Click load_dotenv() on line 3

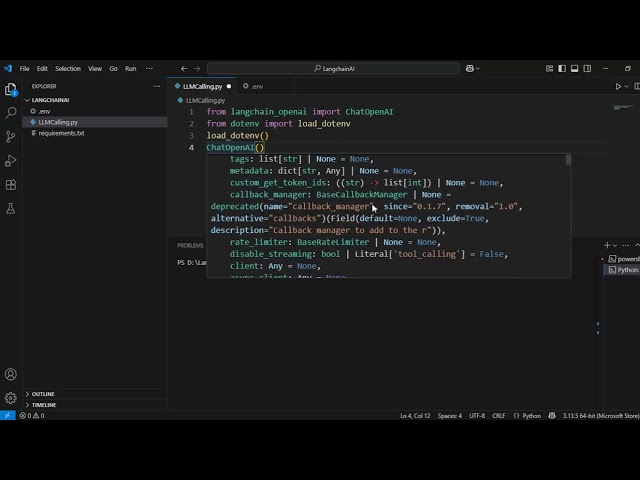pyautogui.click(x=238, y=136)
